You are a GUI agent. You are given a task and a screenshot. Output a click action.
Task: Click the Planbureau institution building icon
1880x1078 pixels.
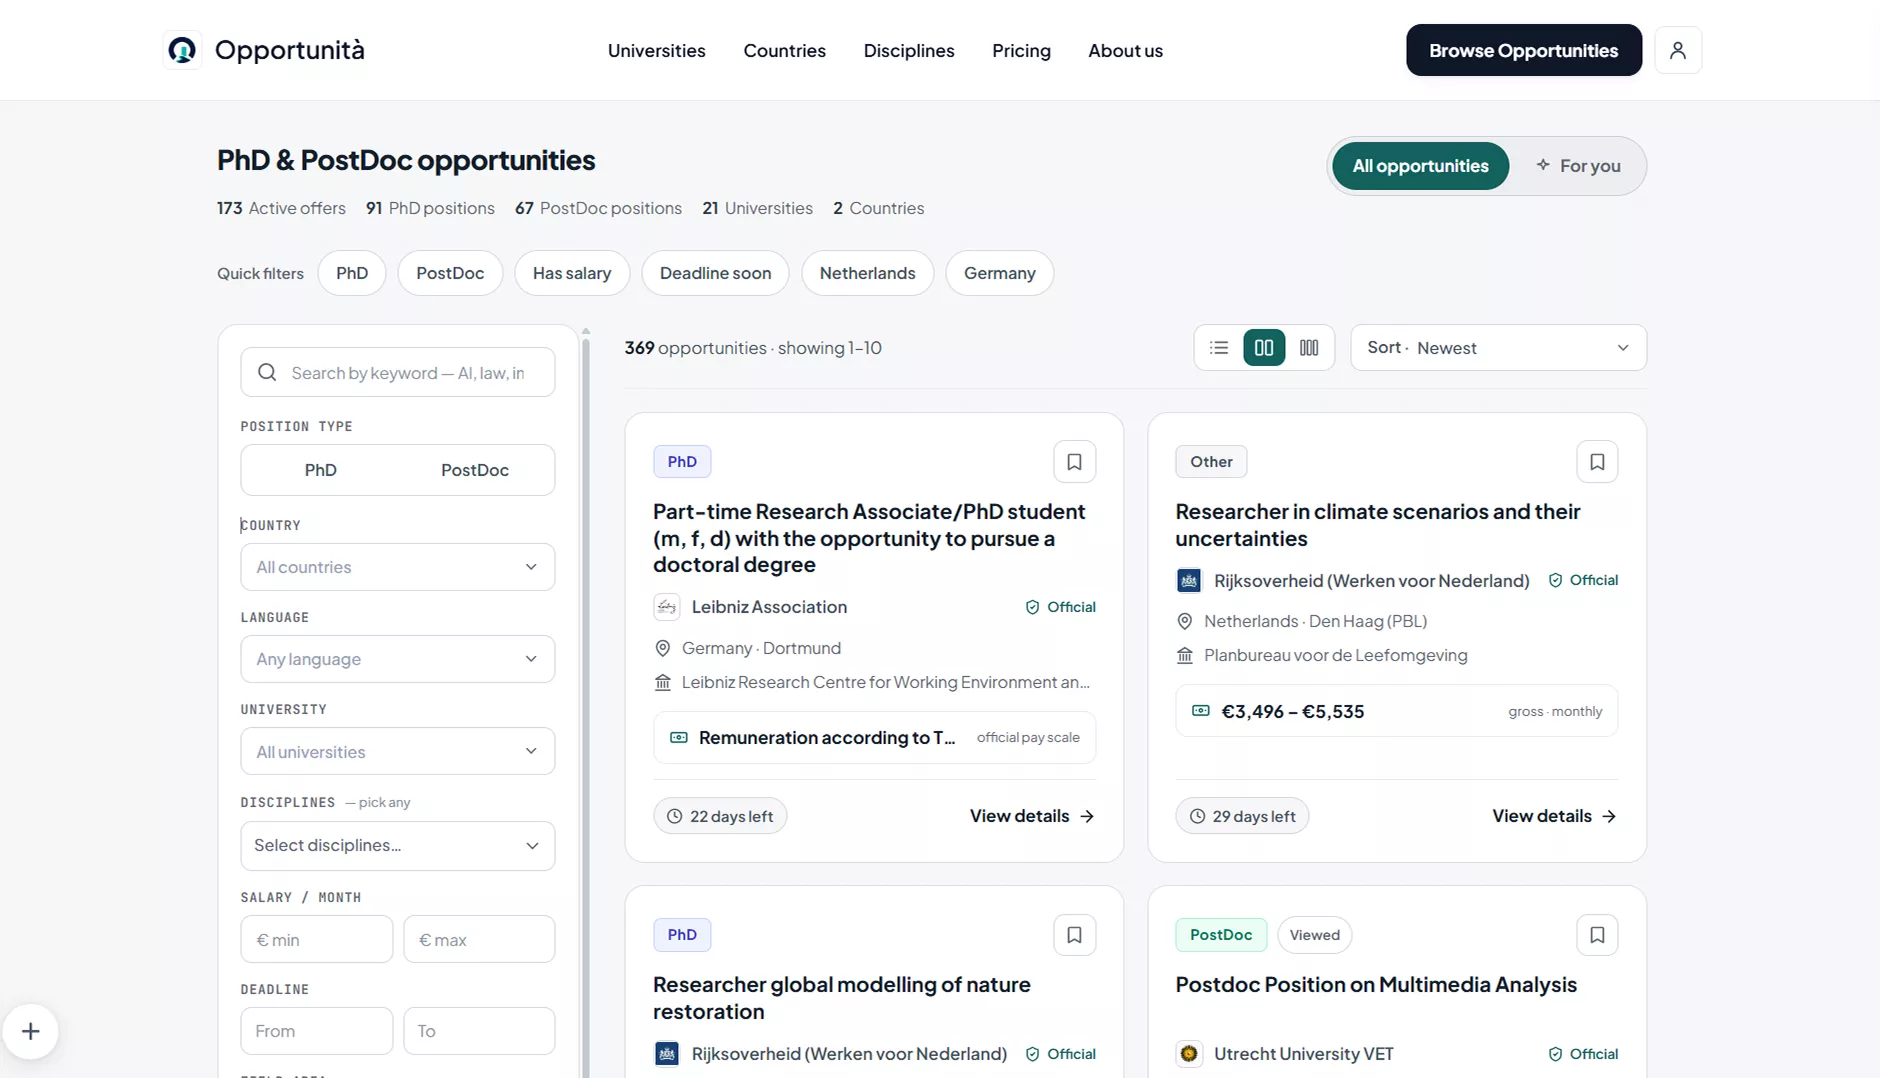pyautogui.click(x=1185, y=656)
